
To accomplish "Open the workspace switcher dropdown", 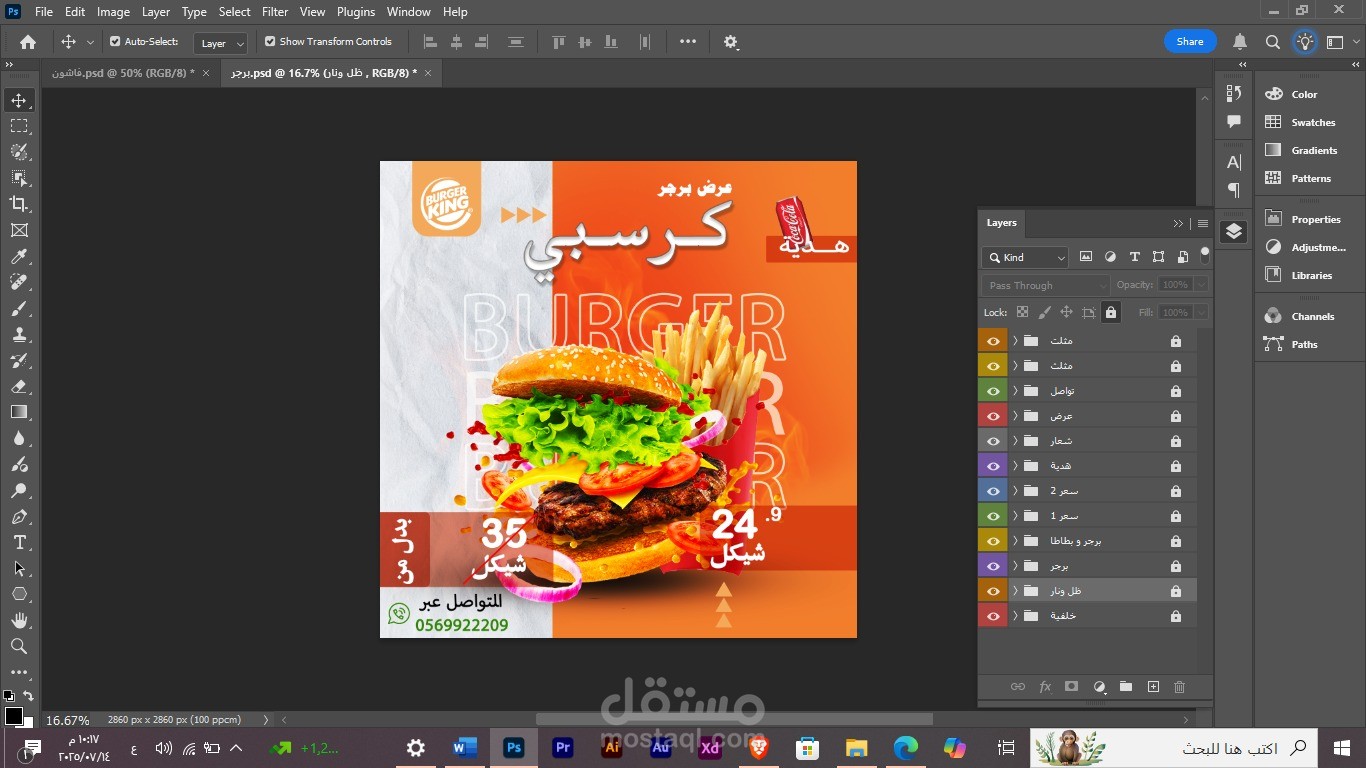I will point(1340,42).
